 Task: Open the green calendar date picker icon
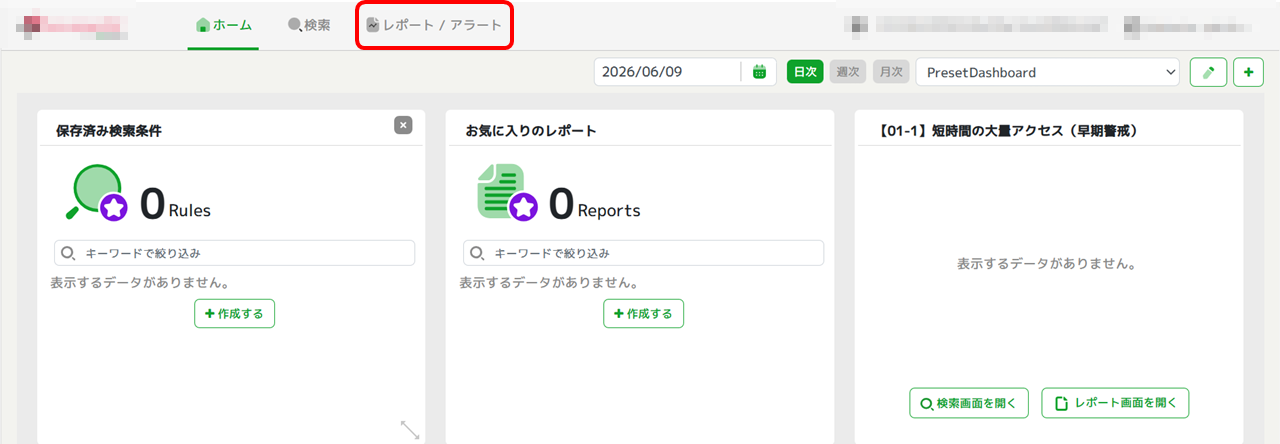[760, 72]
